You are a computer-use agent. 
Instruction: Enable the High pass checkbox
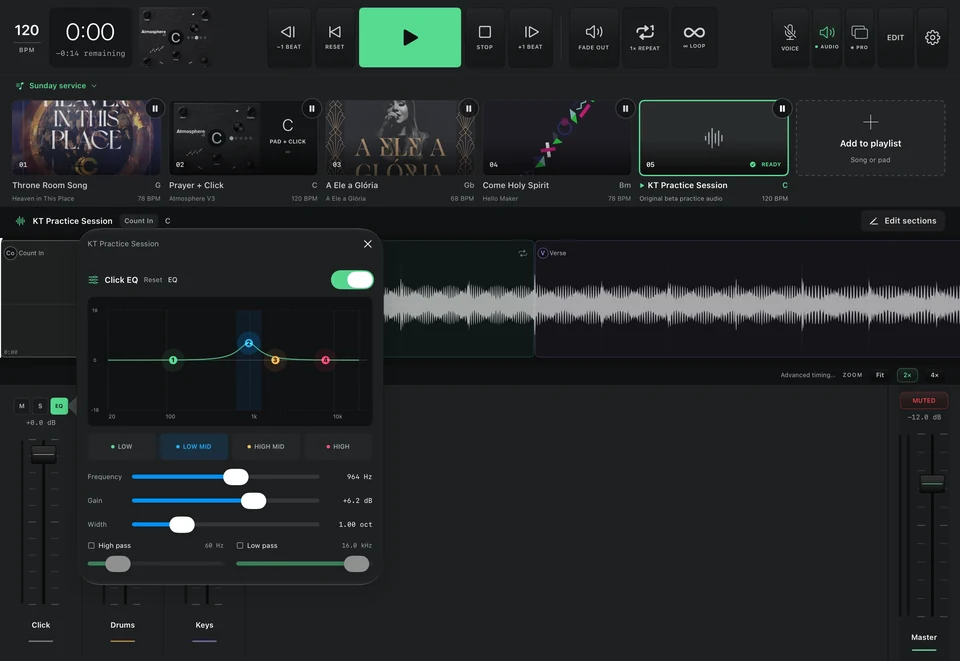(x=91, y=545)
